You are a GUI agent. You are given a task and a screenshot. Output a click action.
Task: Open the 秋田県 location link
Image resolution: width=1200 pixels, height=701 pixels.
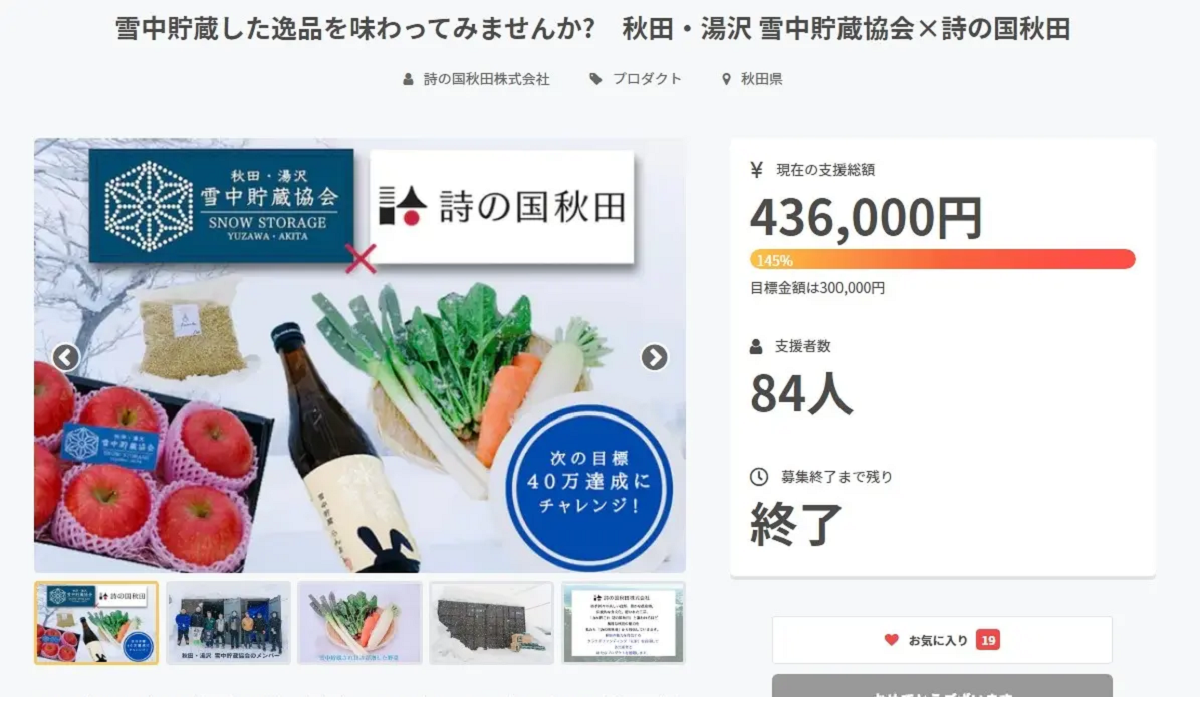pos(761,79)
